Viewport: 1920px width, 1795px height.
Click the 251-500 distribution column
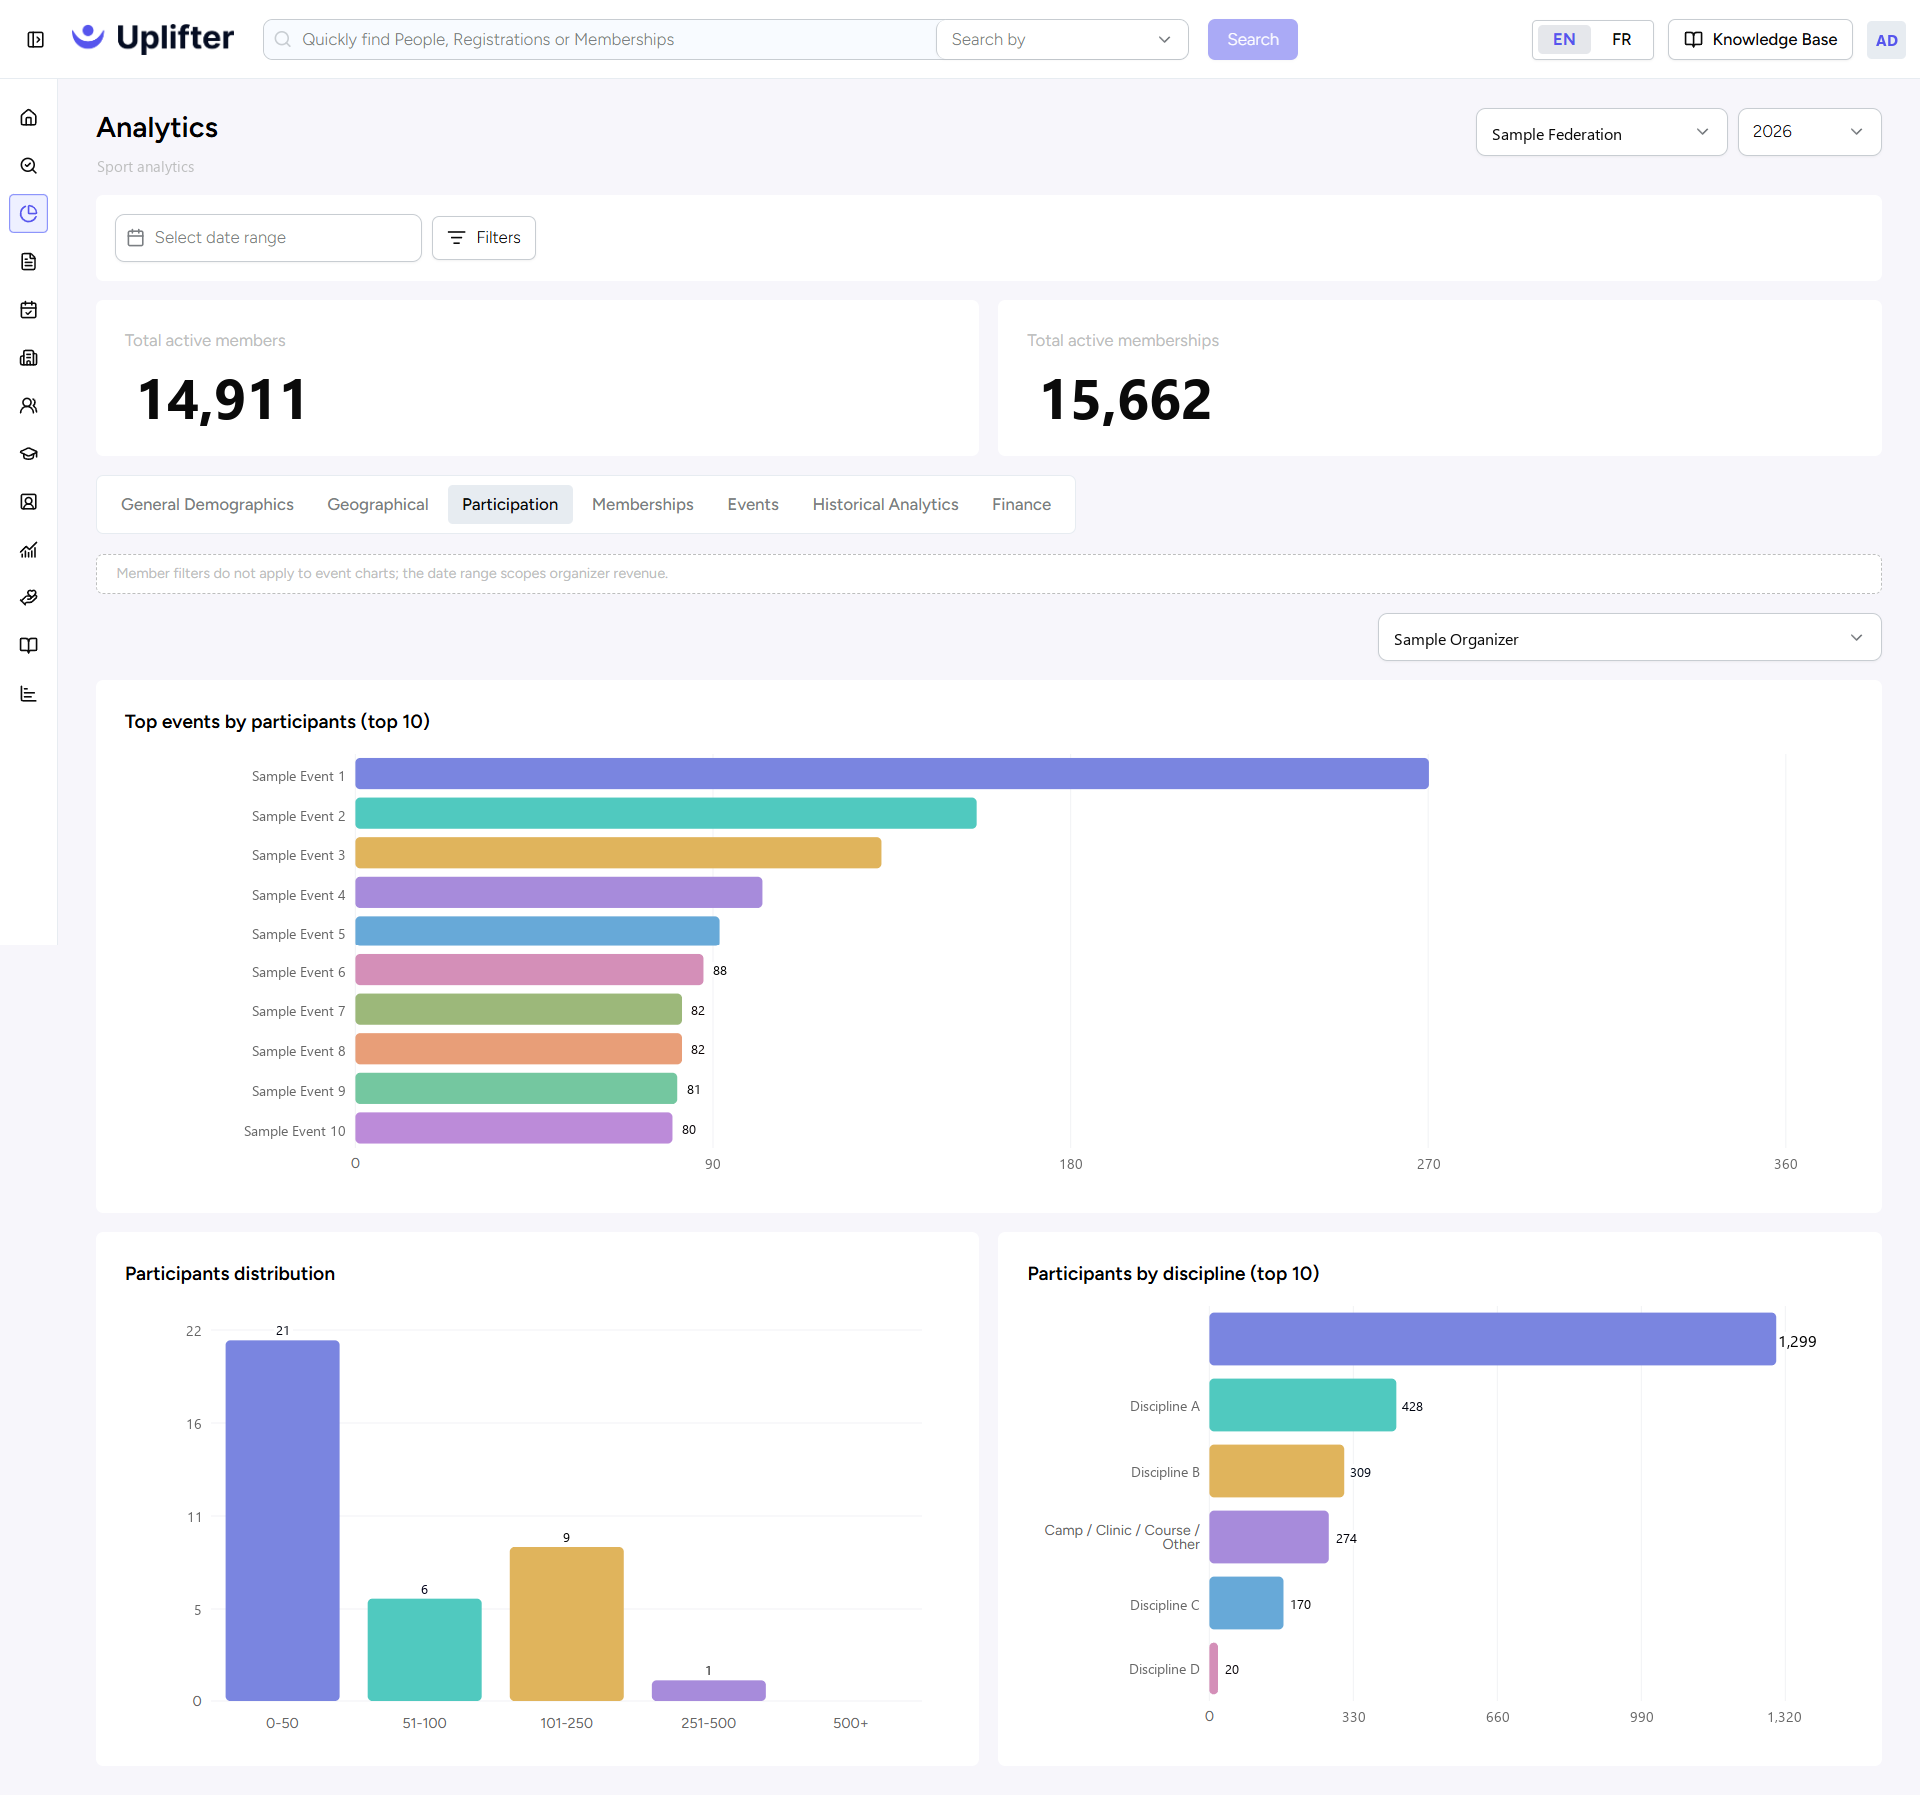click(709, 1691)
